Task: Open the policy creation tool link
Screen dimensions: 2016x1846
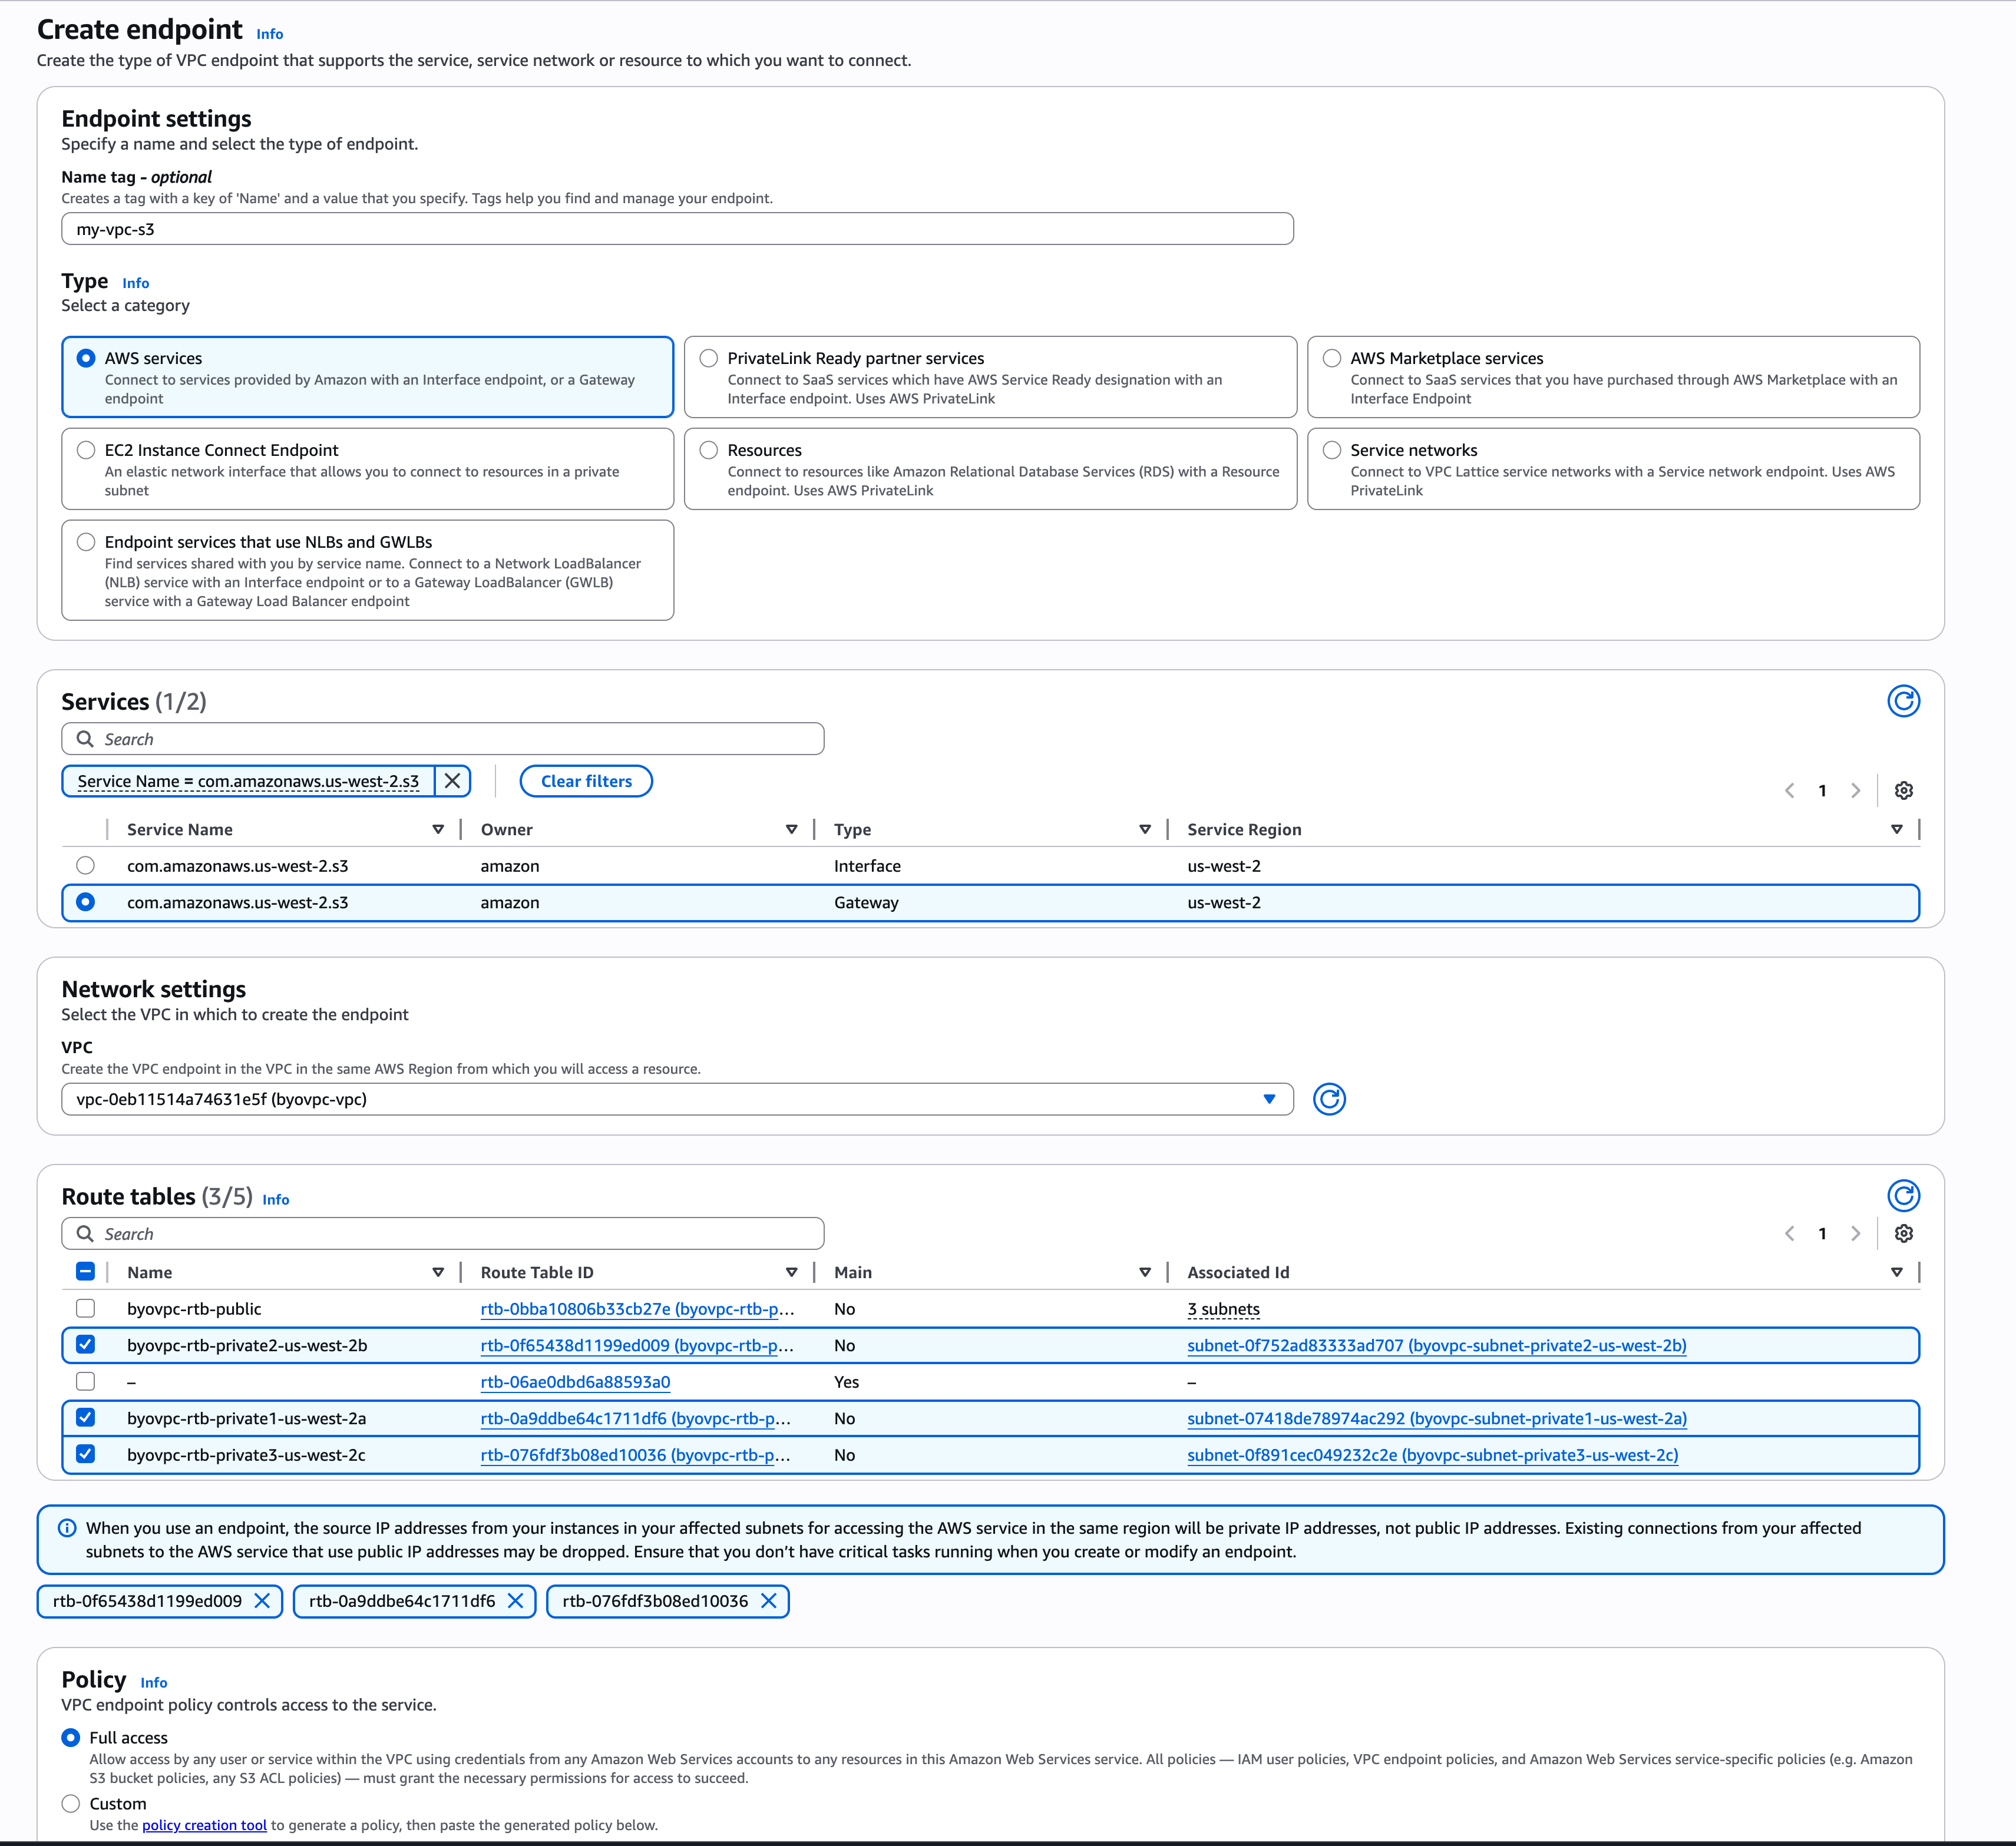Action: (x=204, y=1825)
